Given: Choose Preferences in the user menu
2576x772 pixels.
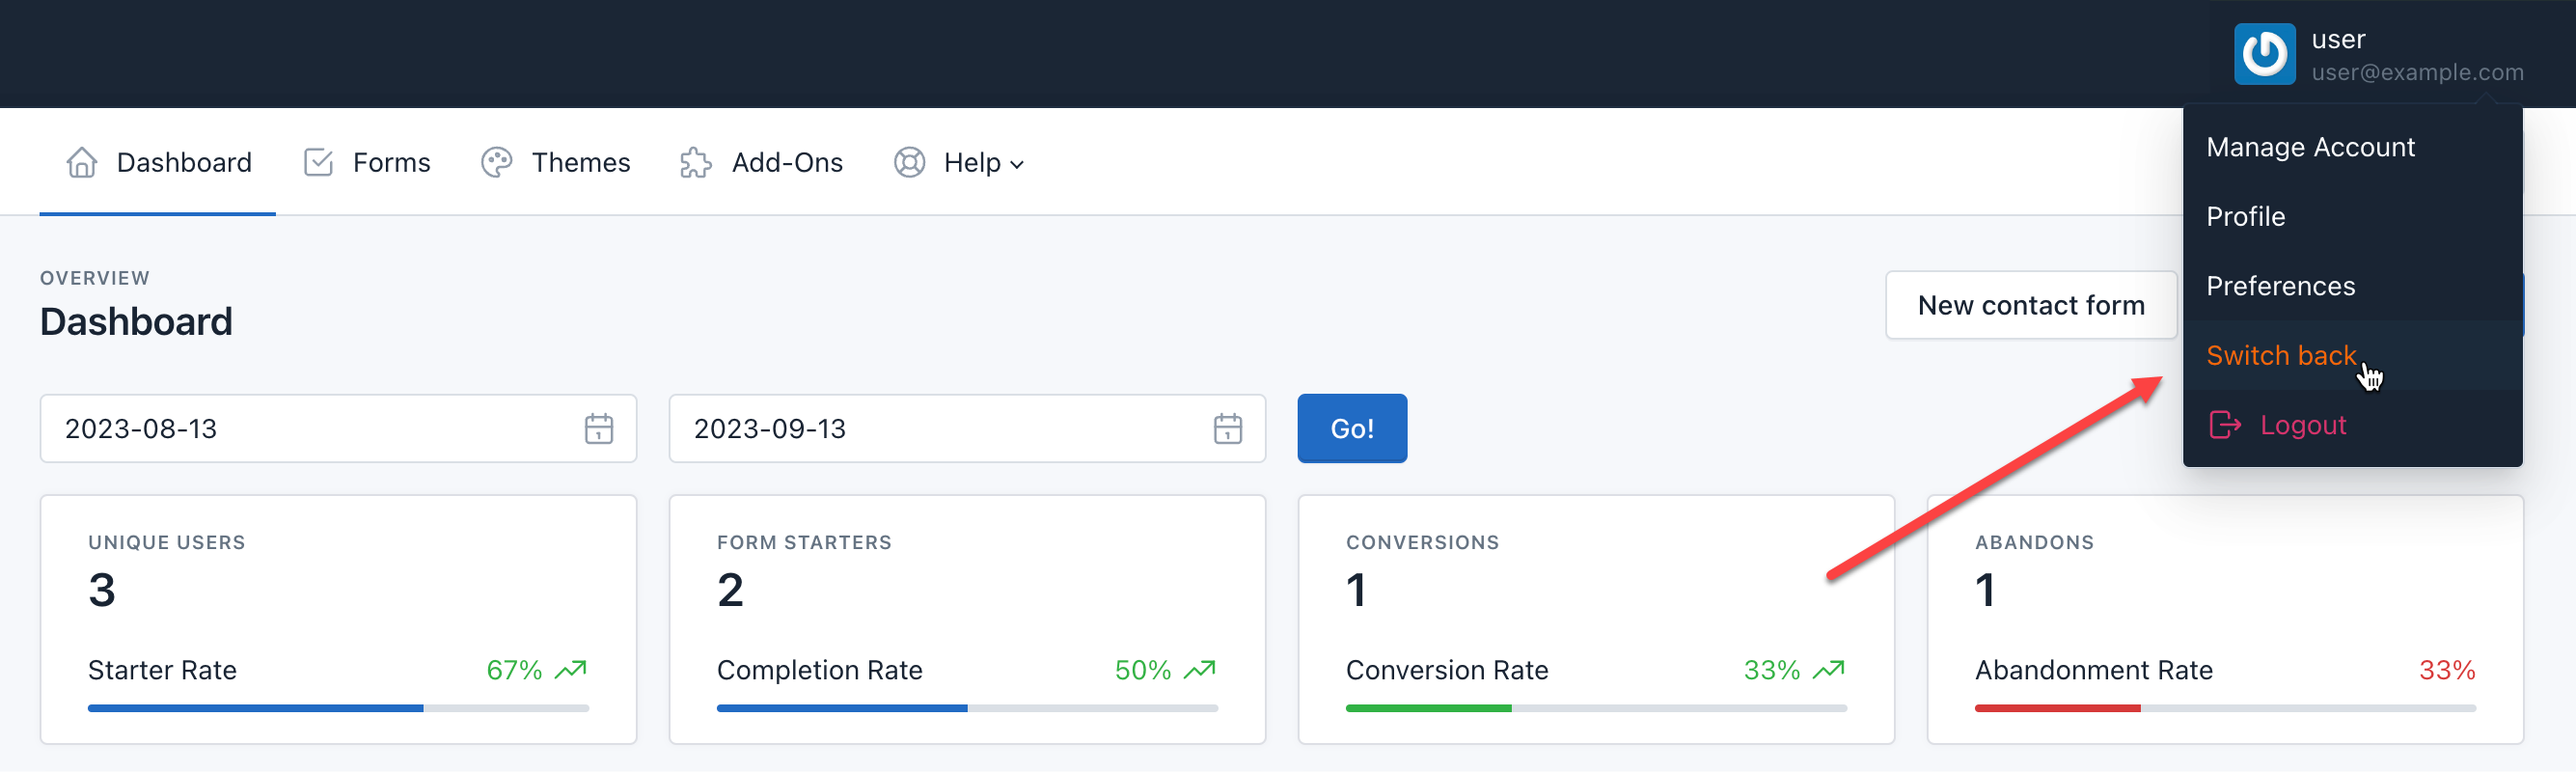Looking at the screenshot, I should pos(2280,286).
